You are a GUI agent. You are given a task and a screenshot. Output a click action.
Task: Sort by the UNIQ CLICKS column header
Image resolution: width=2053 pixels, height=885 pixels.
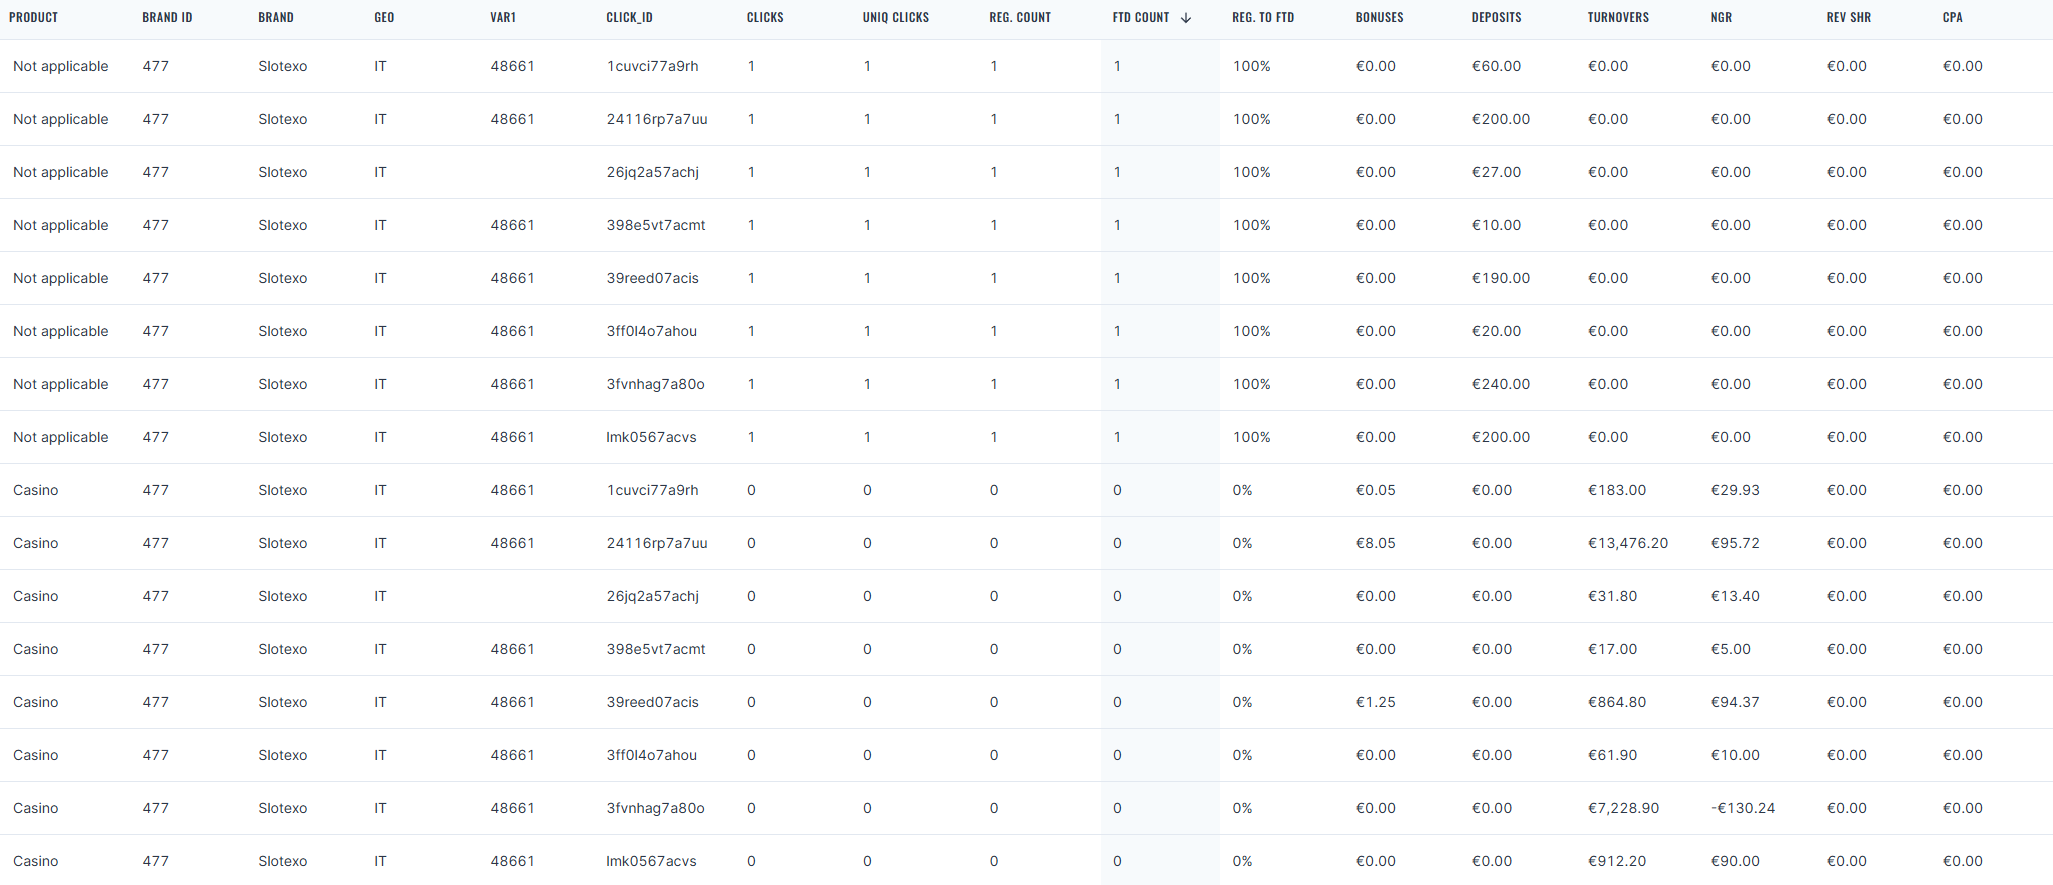click(896, 18)
